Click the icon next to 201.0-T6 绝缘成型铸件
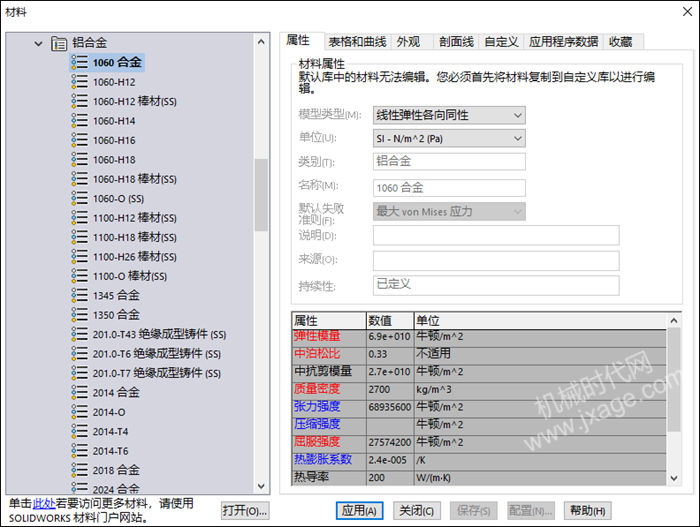Image resolution: width=700 pixels, height=527 pixels. (79, 354)
